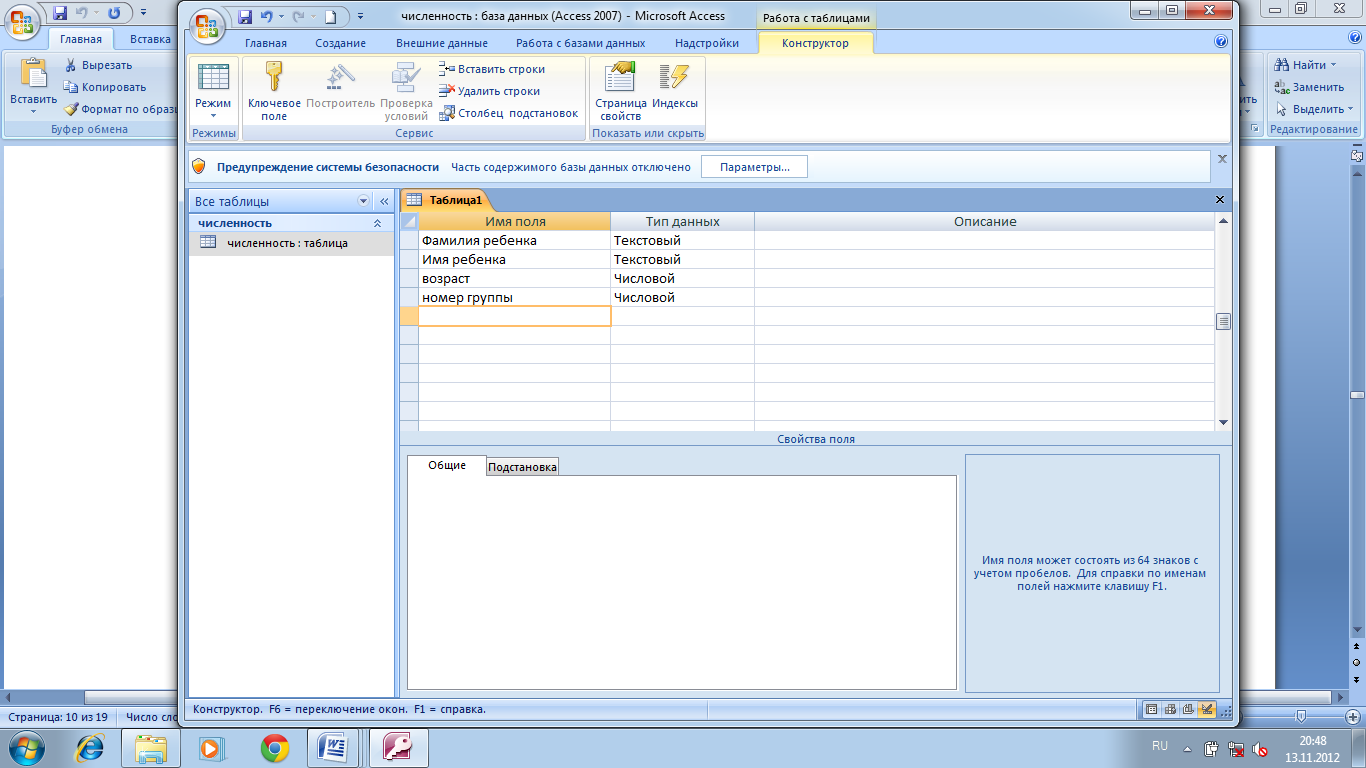Image resolution: width=1366 pixels, height=768 pixels.
Task: Save the database from Access quick toolbar
Action: (246, 16)
